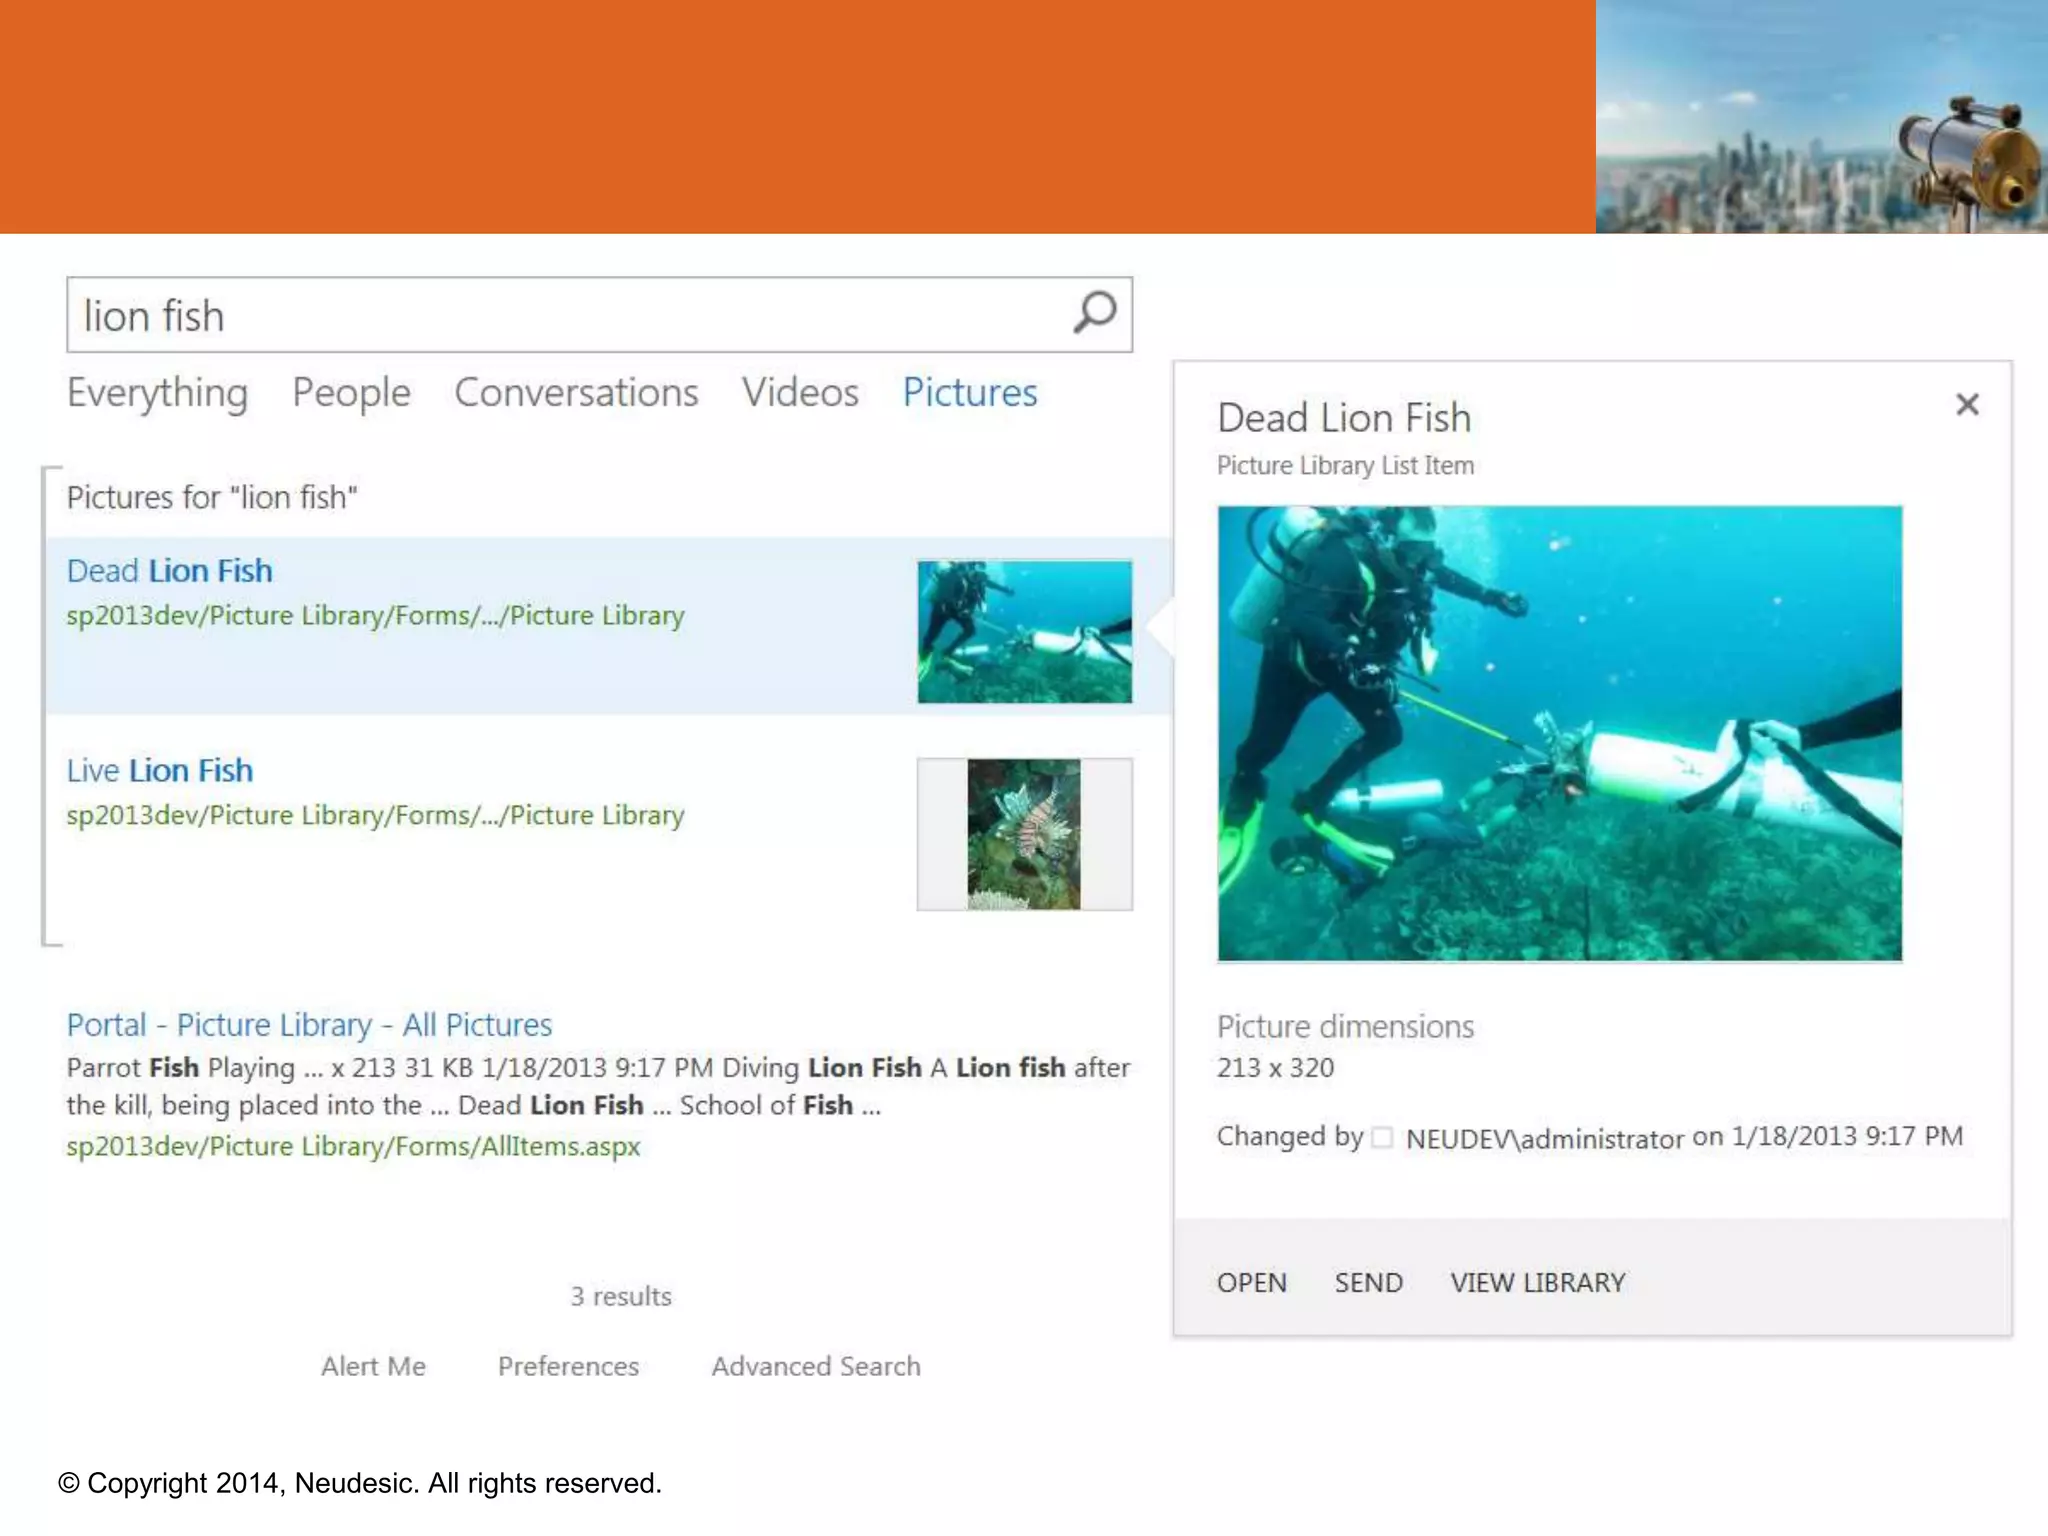Switch to the Everything search tab
The height and width of the screenshot is (1536, 2048).
click(157, 393)
